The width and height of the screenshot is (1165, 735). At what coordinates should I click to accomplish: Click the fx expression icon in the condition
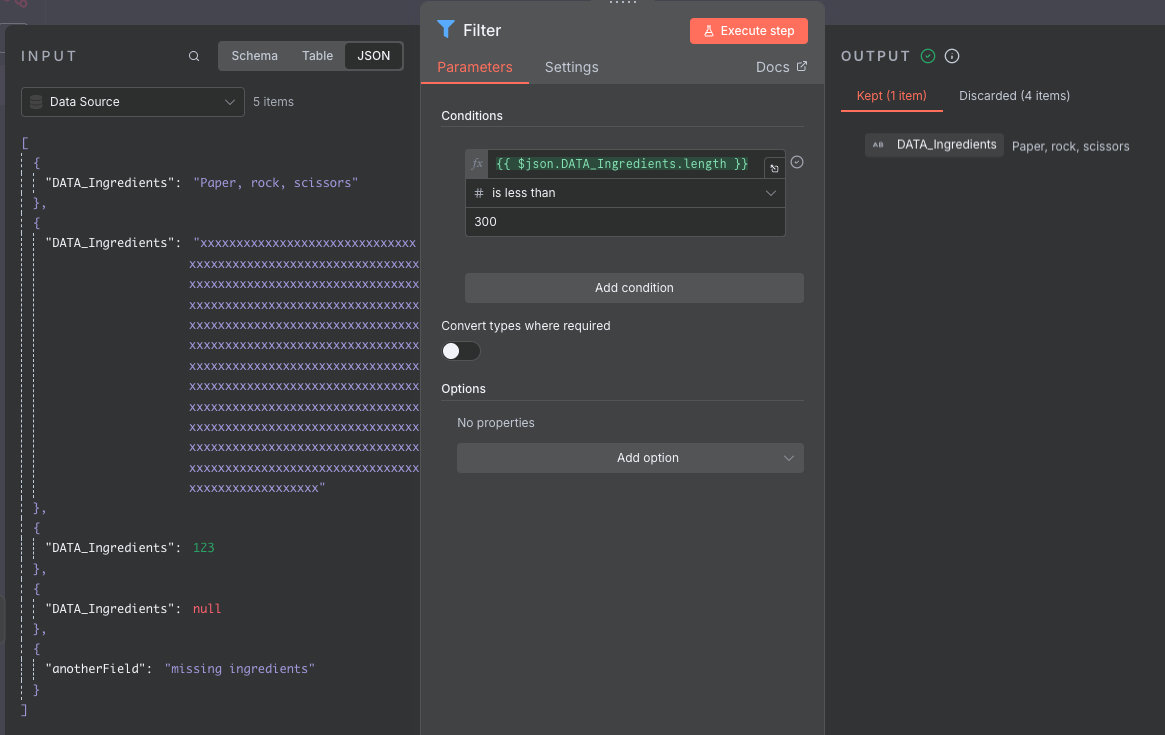(477, 164)
